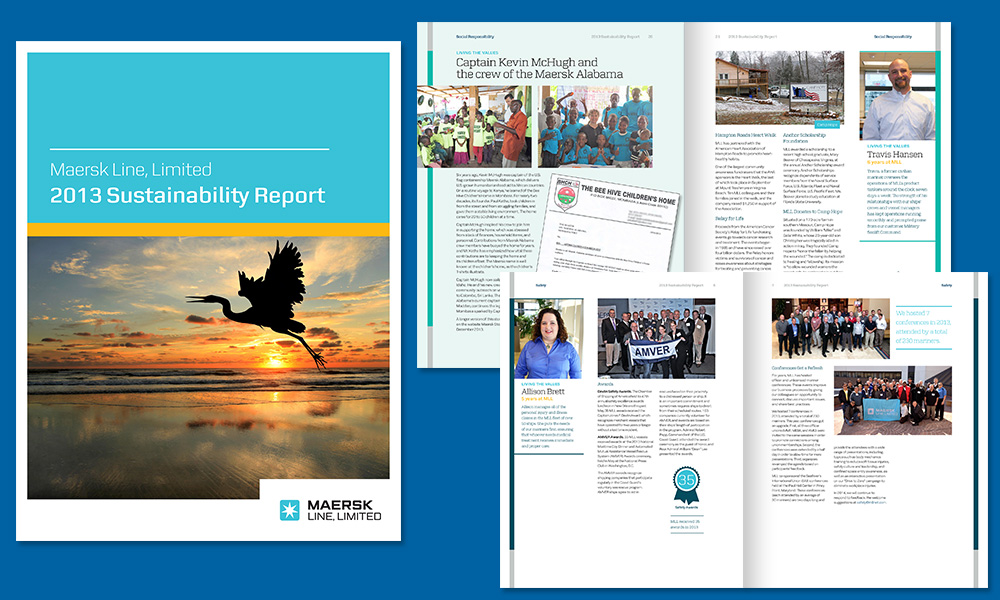The height and width of the screenshot is (600, 1000).
Task: Select the "Allison Brett" name heading
Action: [543, 391]
